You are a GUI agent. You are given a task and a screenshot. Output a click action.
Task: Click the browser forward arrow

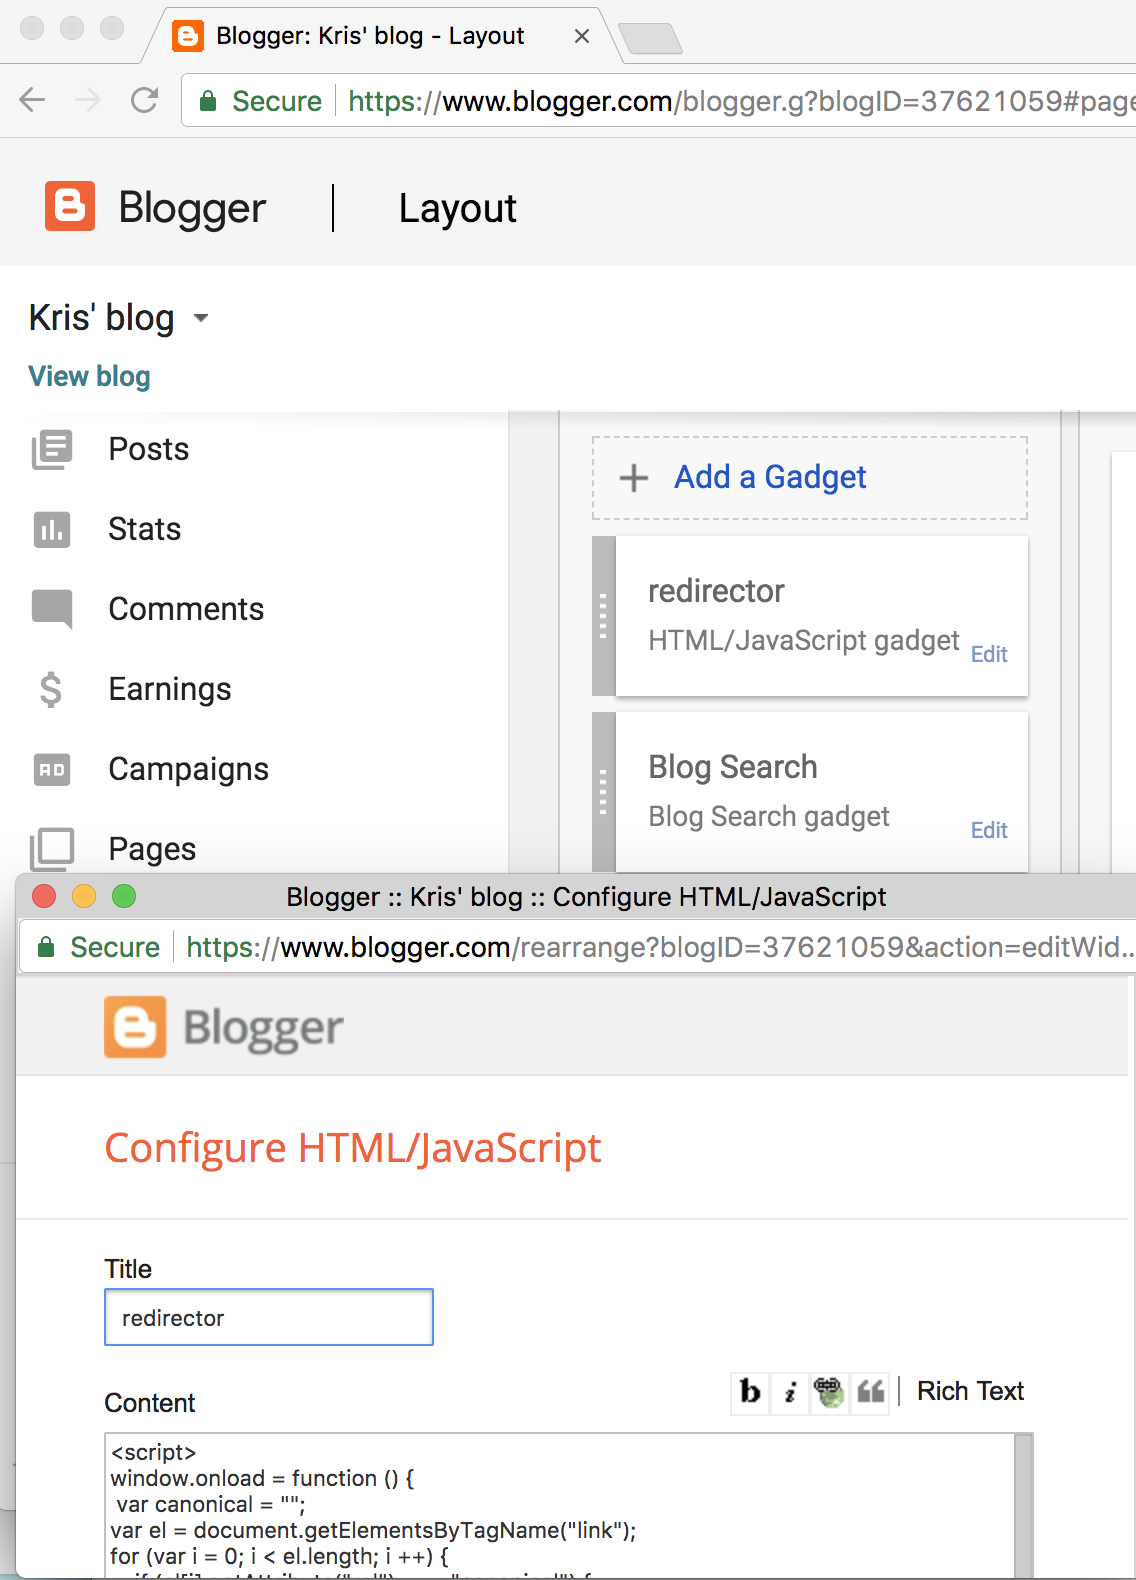tap(88, 100)
